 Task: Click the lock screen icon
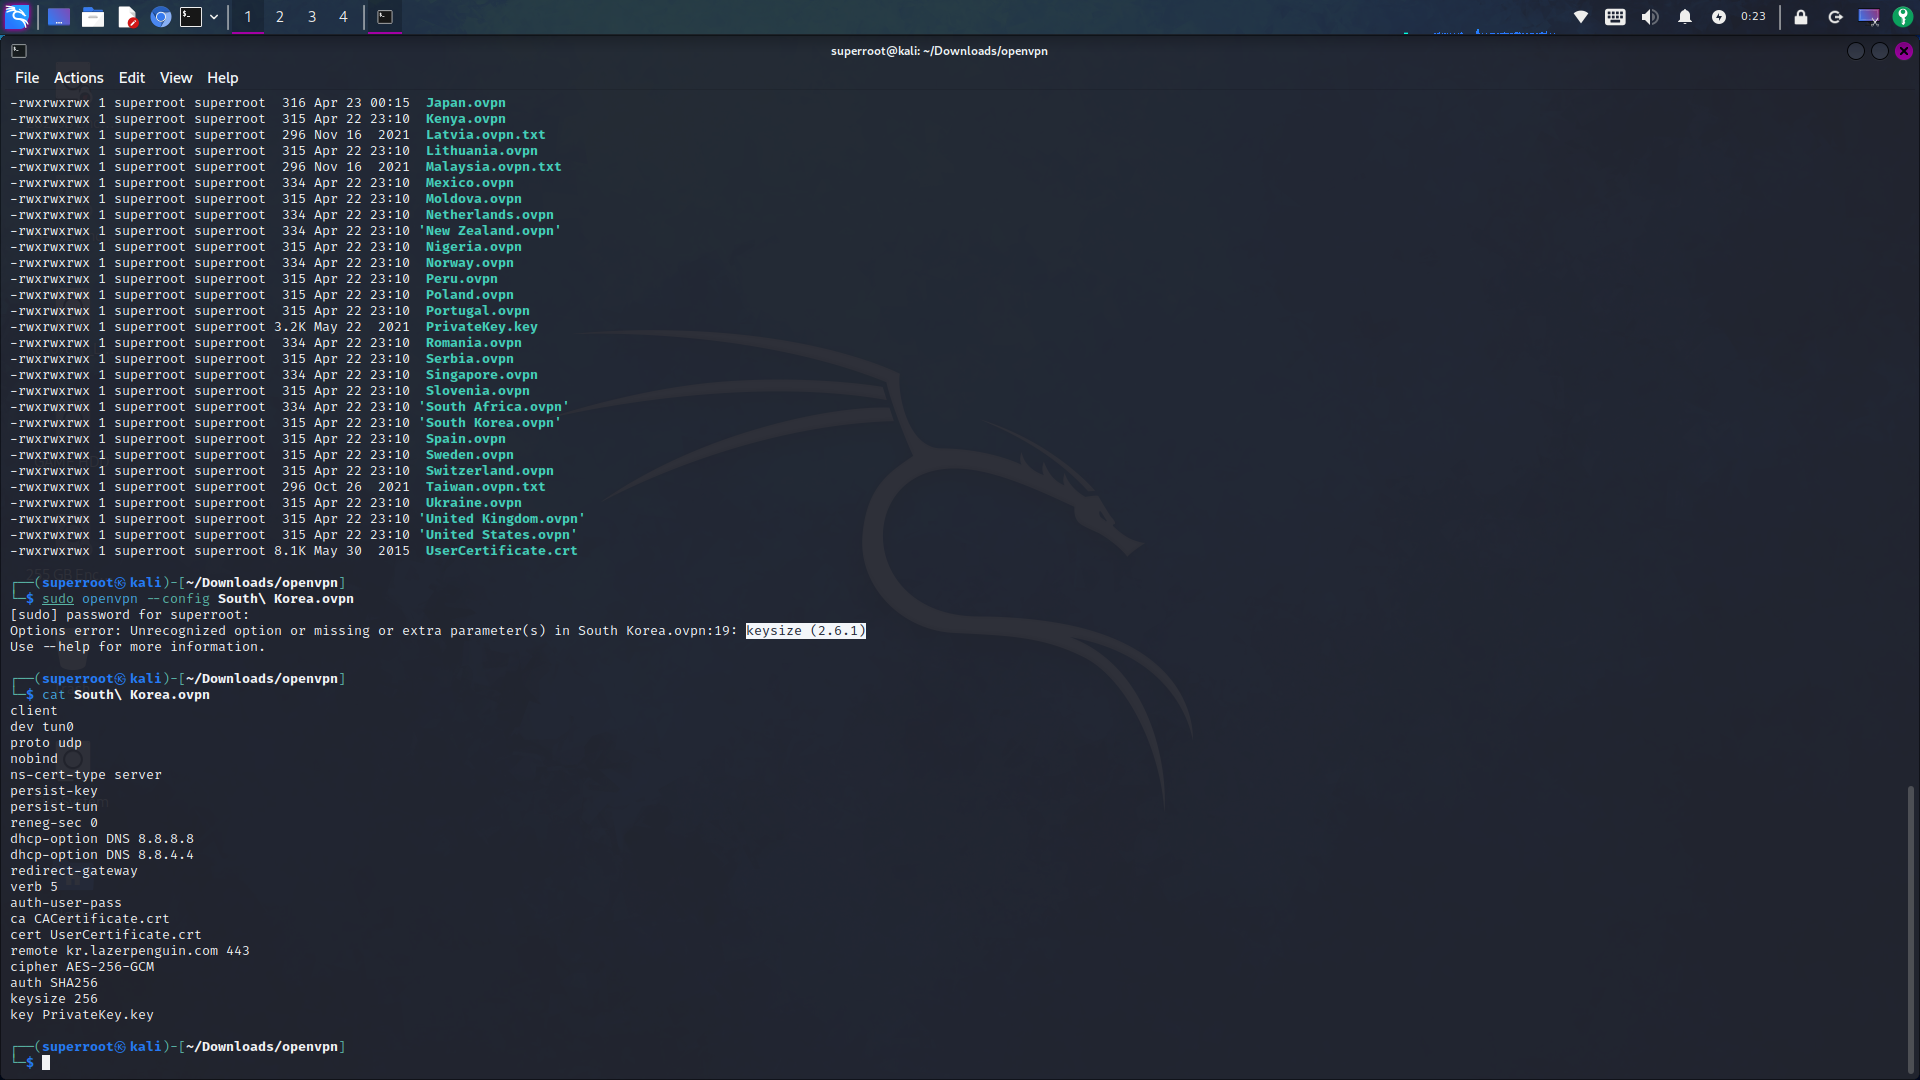click(x=1801, y=17)
